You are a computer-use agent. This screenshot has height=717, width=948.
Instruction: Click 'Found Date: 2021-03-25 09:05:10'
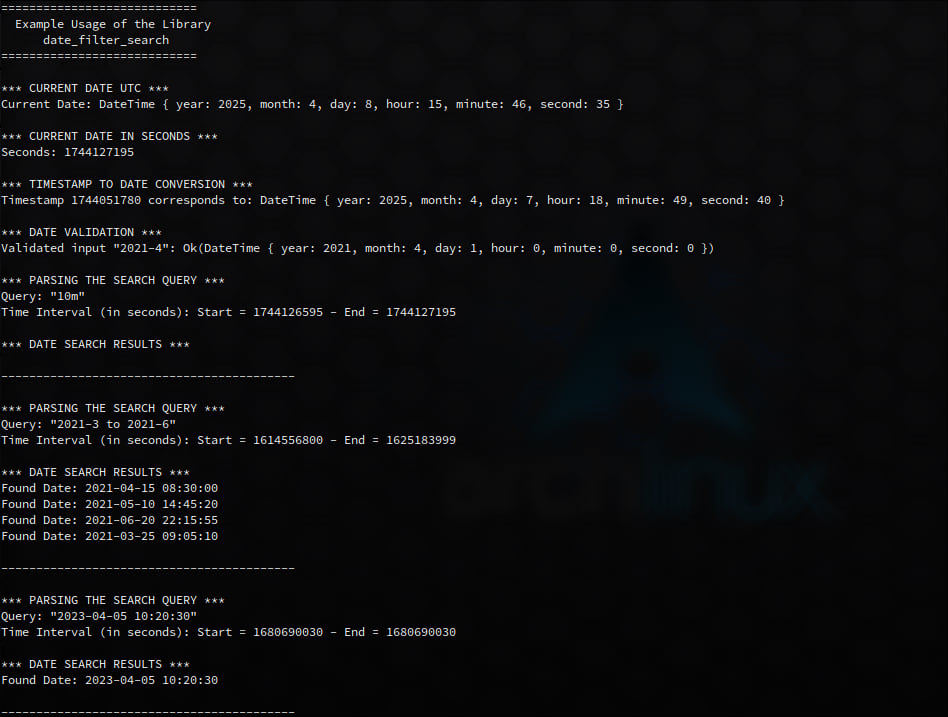pyautogui.click(x=109, y=536)
